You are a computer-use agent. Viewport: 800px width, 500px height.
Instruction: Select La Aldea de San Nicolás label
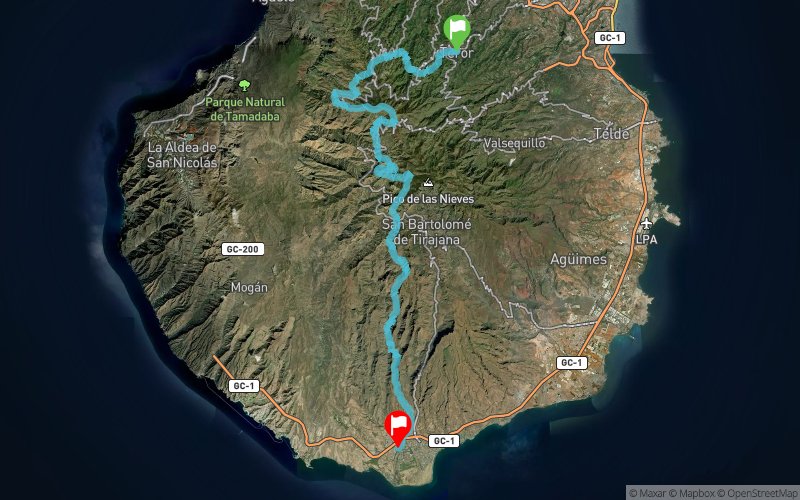[182, 155]
